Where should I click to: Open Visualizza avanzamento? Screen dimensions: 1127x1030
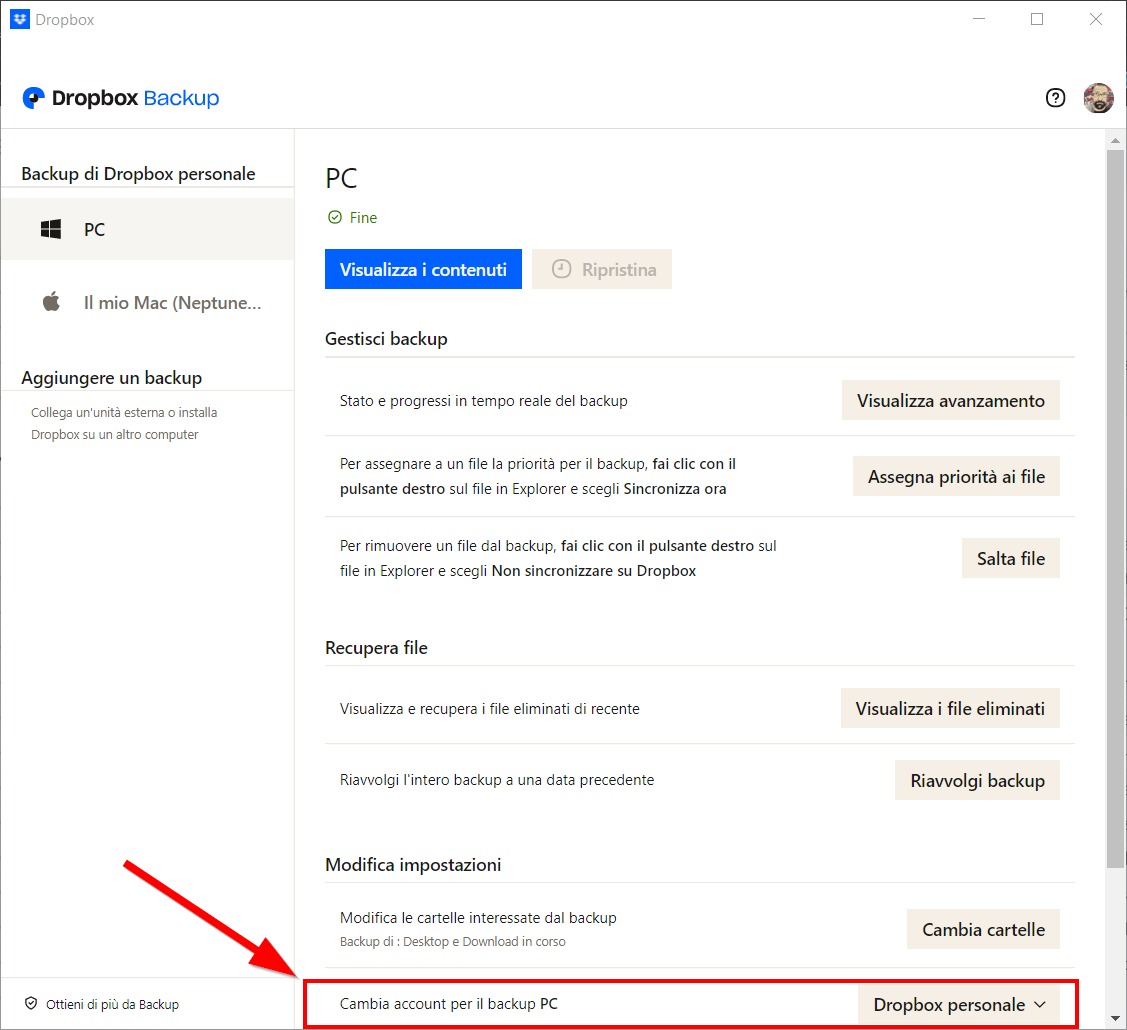click(x=950, y=400)
